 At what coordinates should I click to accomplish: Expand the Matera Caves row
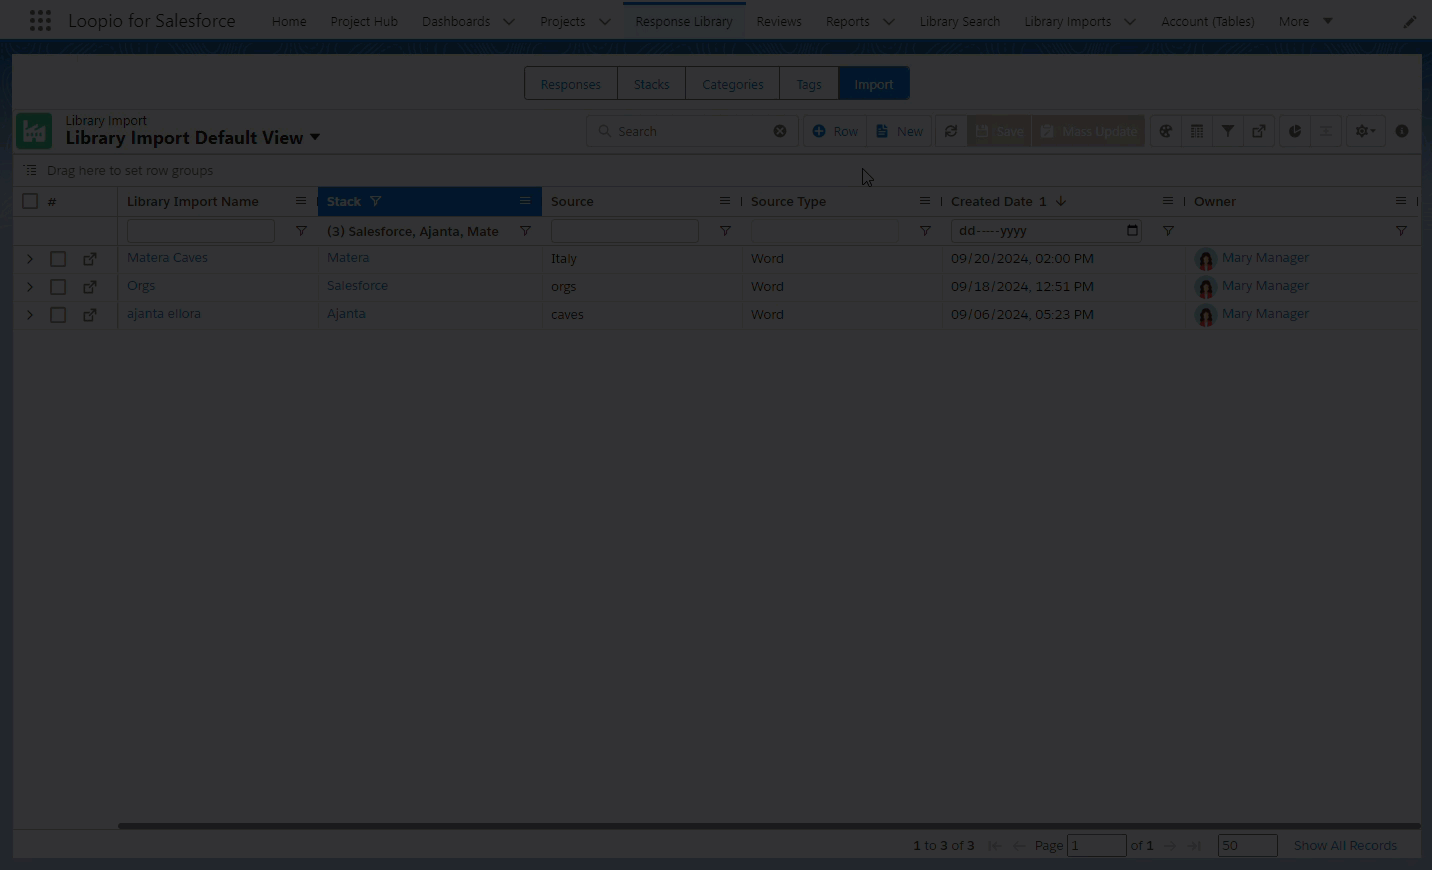(x=30, y=259)
